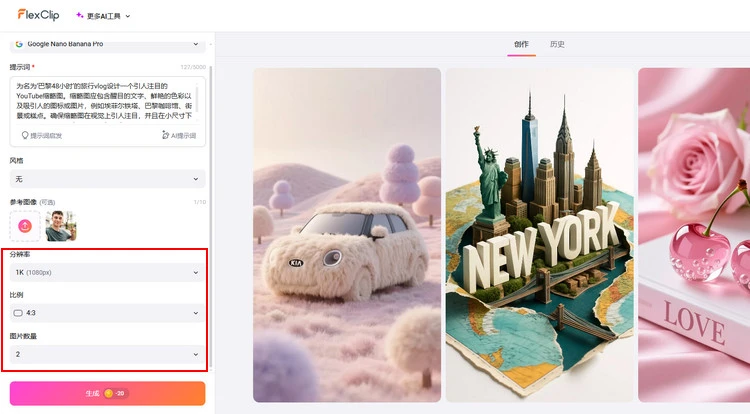Screen dimensions: 750x414
Task: Expand the 分辨率 1K resolution dropdown
Action: (x=107, y=272)
